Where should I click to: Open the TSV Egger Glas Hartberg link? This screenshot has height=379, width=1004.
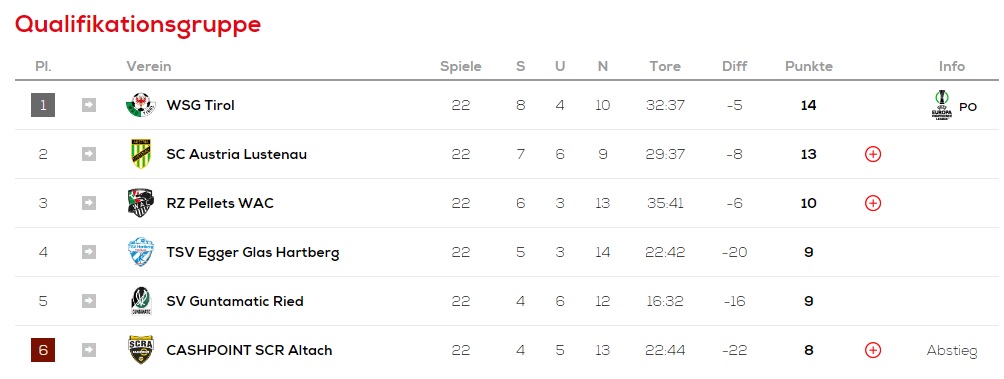click(x=253, y=252)
